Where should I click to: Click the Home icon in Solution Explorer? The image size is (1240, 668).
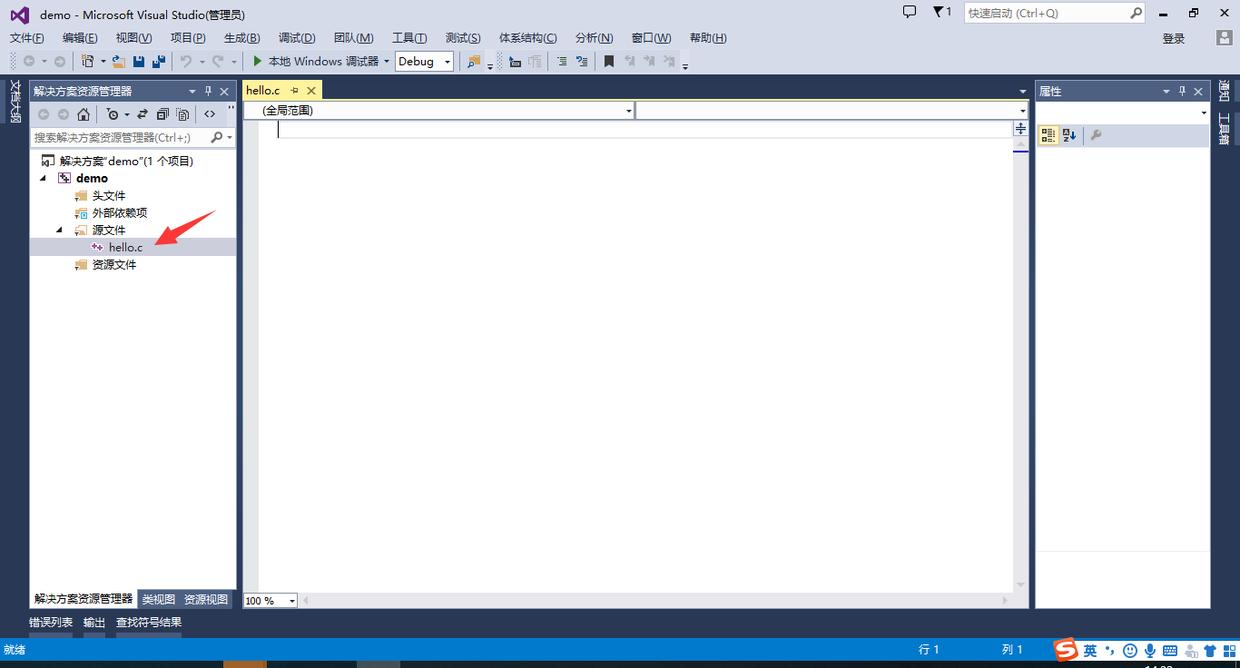tap(84, 114)
